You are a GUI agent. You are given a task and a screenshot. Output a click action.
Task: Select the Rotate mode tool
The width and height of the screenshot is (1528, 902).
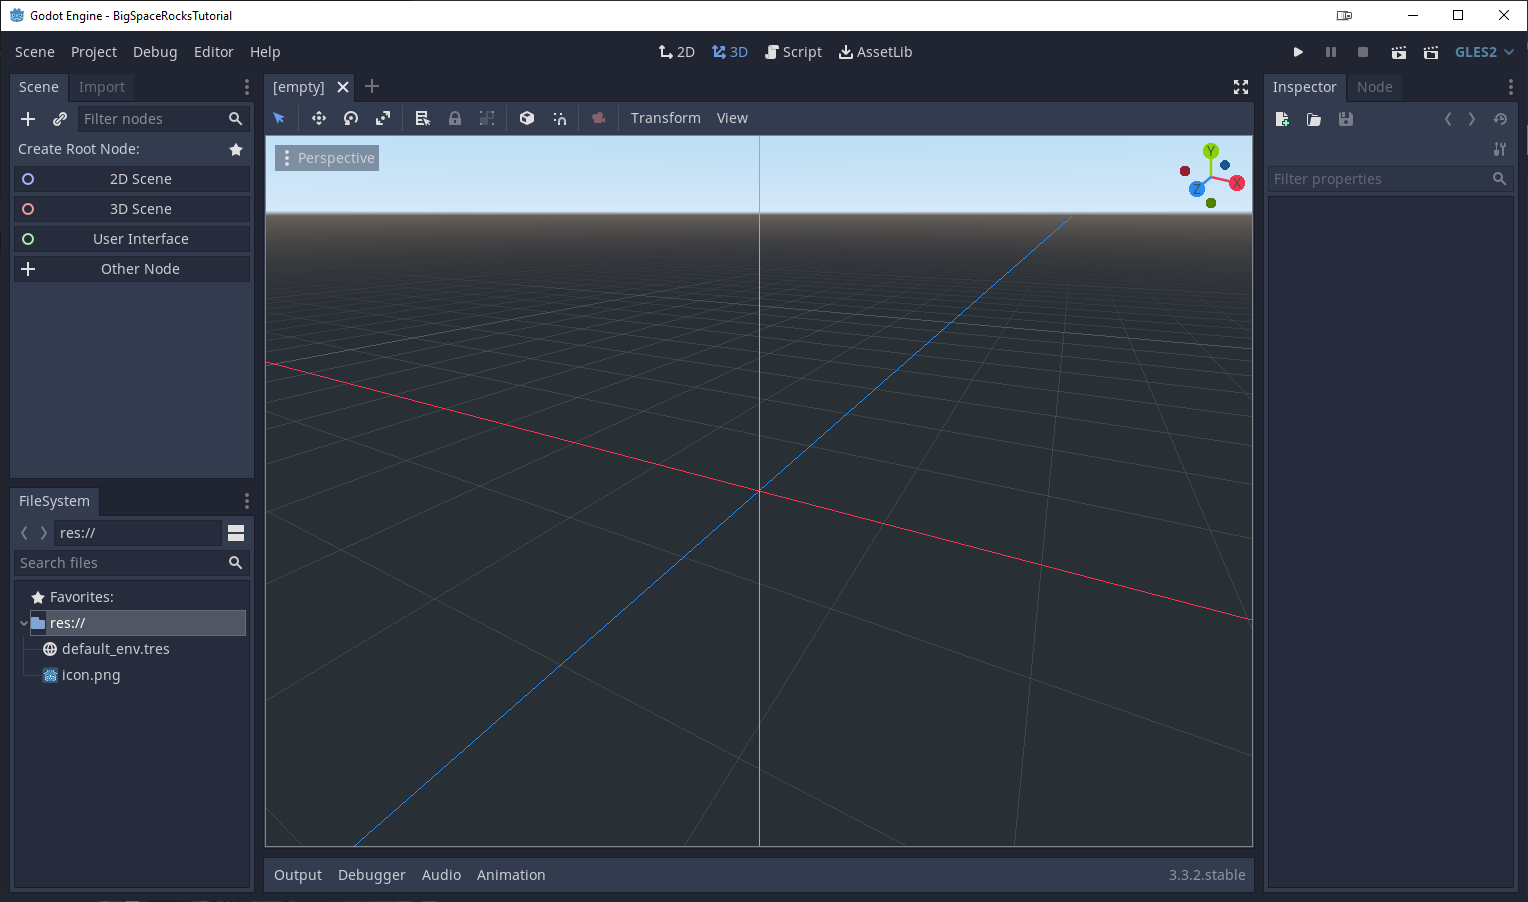point(351,118)
